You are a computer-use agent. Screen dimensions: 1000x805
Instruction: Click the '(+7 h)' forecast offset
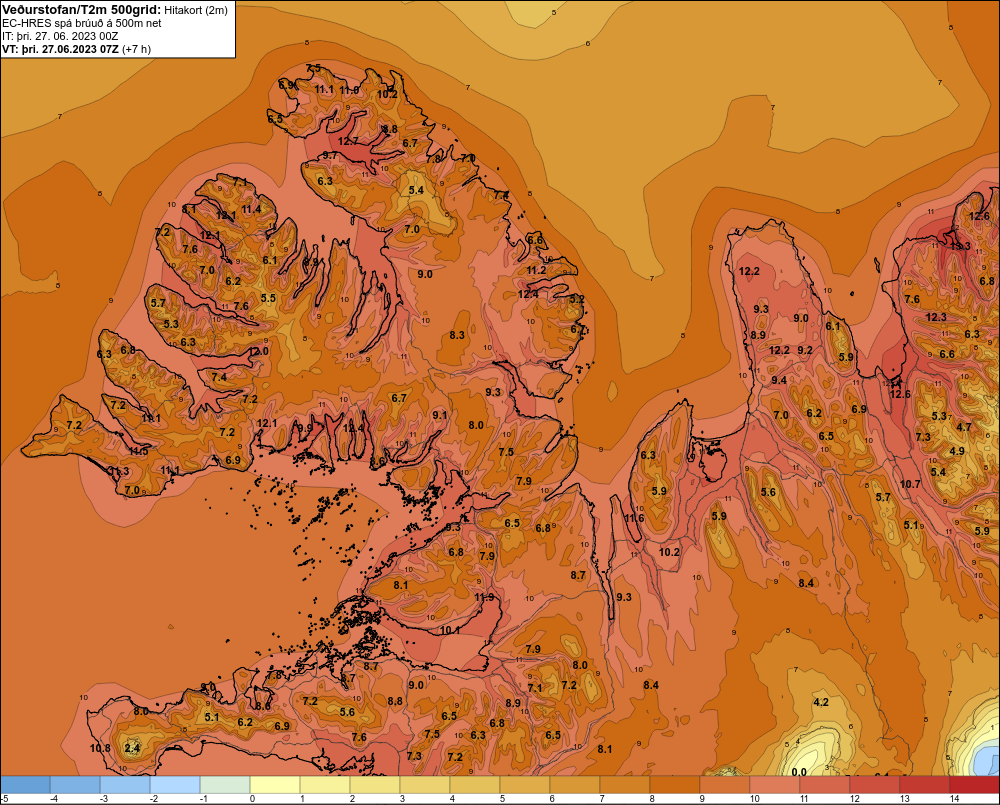[136, 49]
